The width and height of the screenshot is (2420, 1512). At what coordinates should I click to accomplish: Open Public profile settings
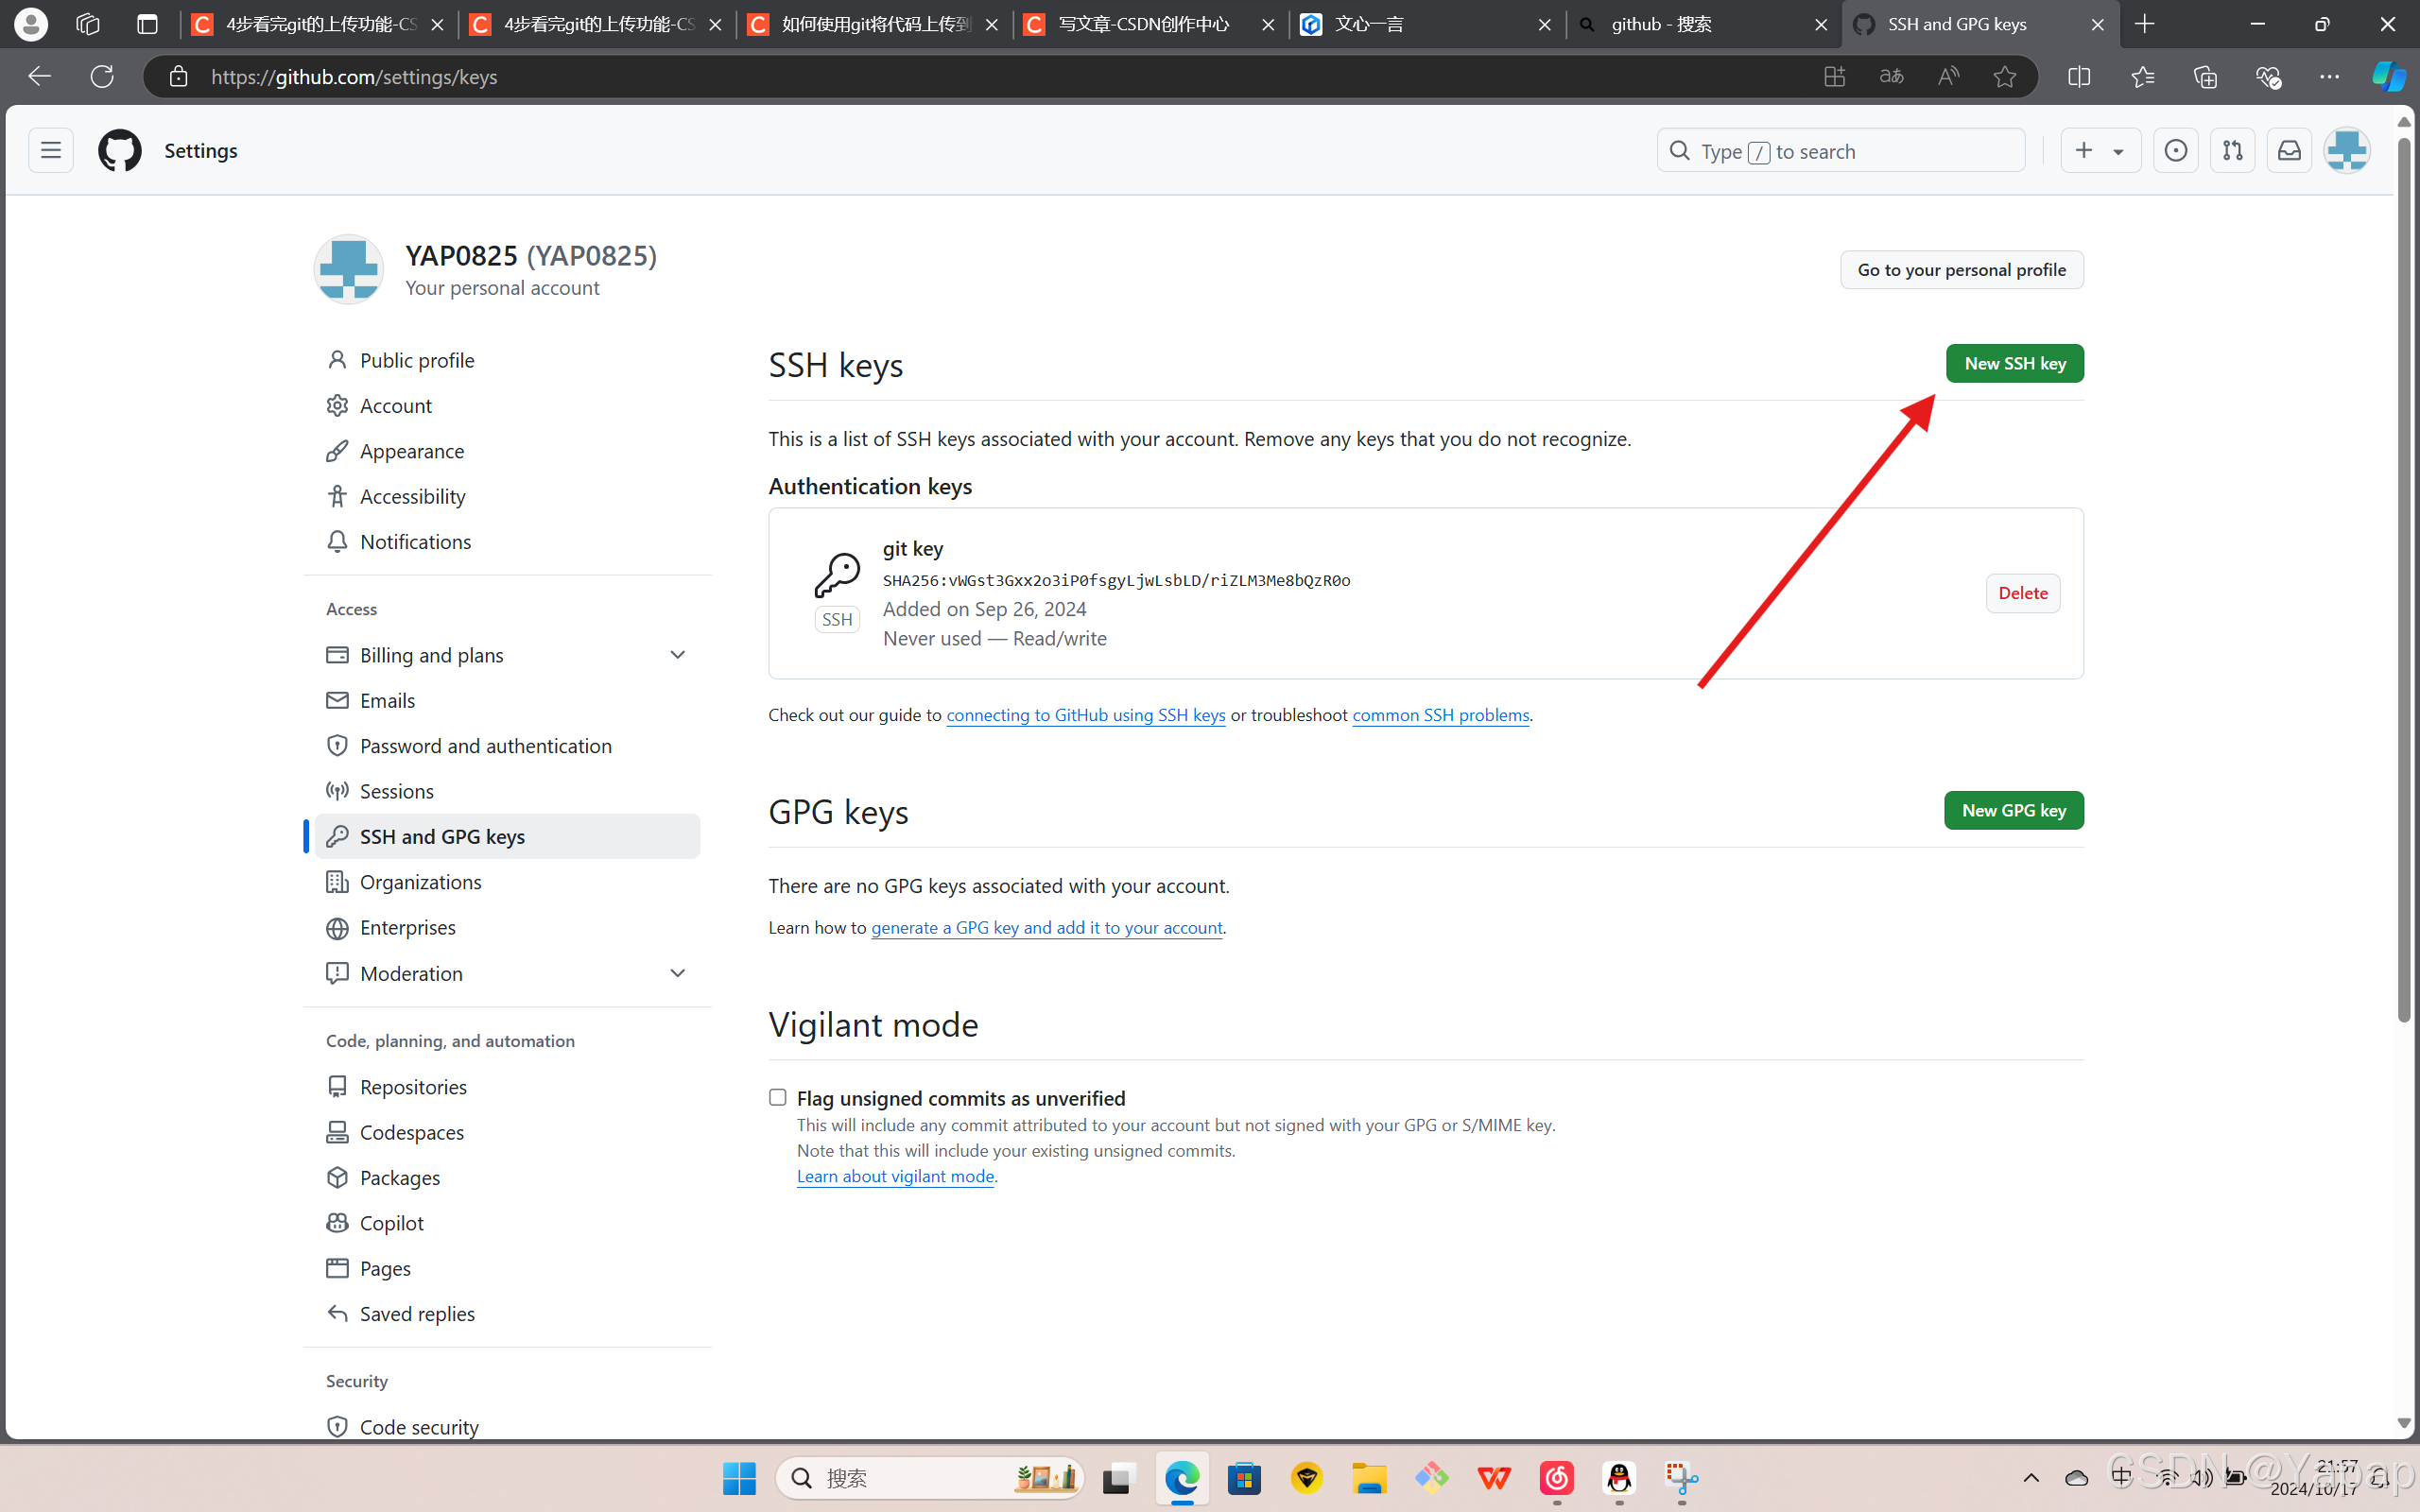(507, 360)
